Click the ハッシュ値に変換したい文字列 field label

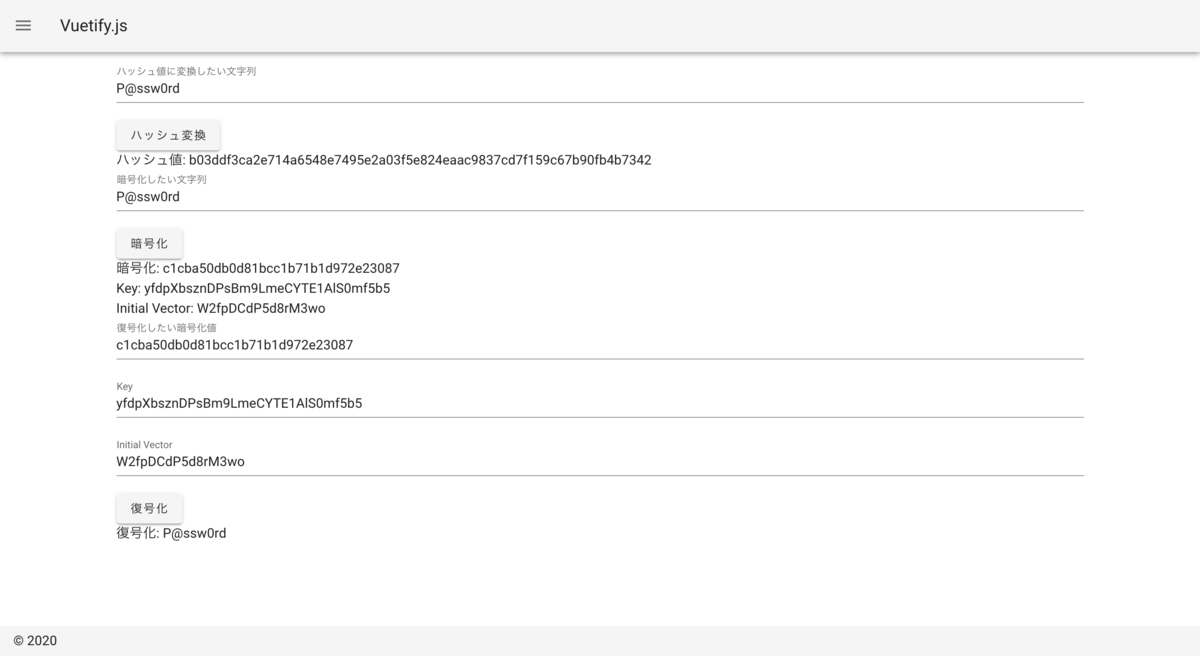point(186,71)
